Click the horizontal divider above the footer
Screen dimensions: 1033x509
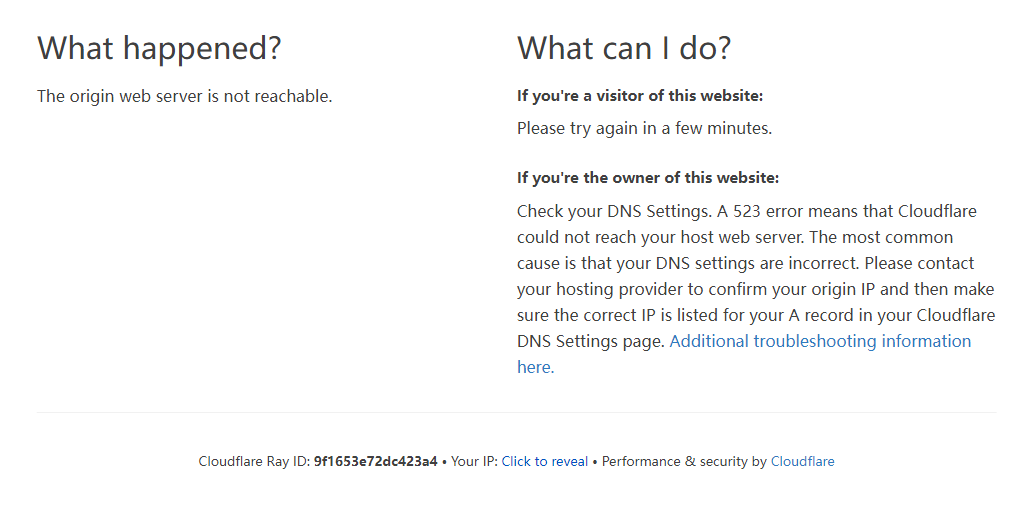coord(516,412)
